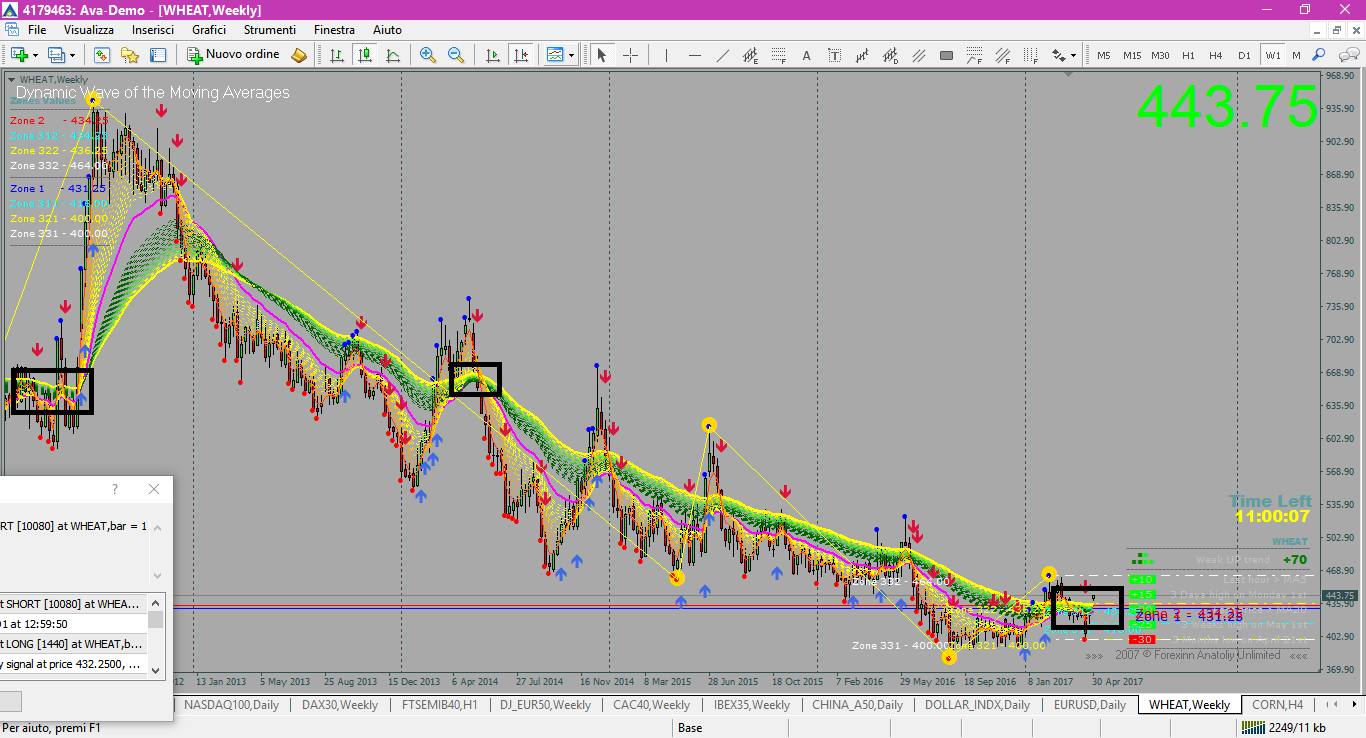The height and width of the screenshot is (738, 1366).
Task: Select the rectangle shape drawing tool
Action: coord(946,55)
